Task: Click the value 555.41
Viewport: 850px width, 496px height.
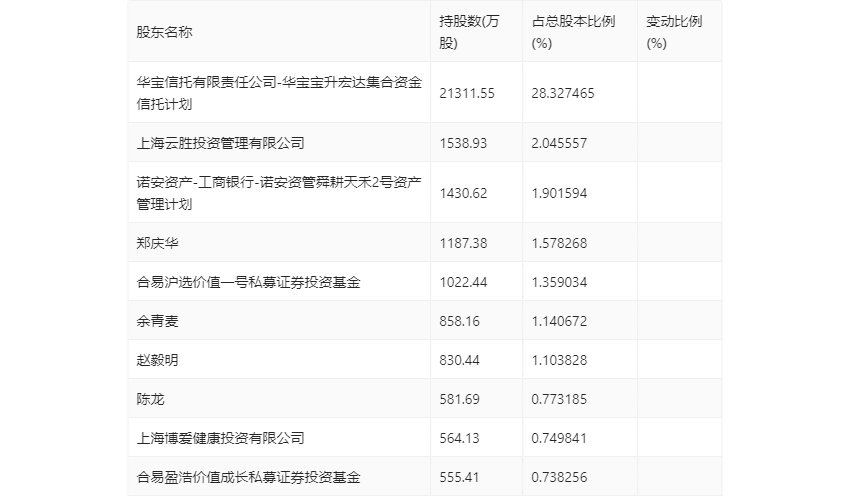Action: 459,477
